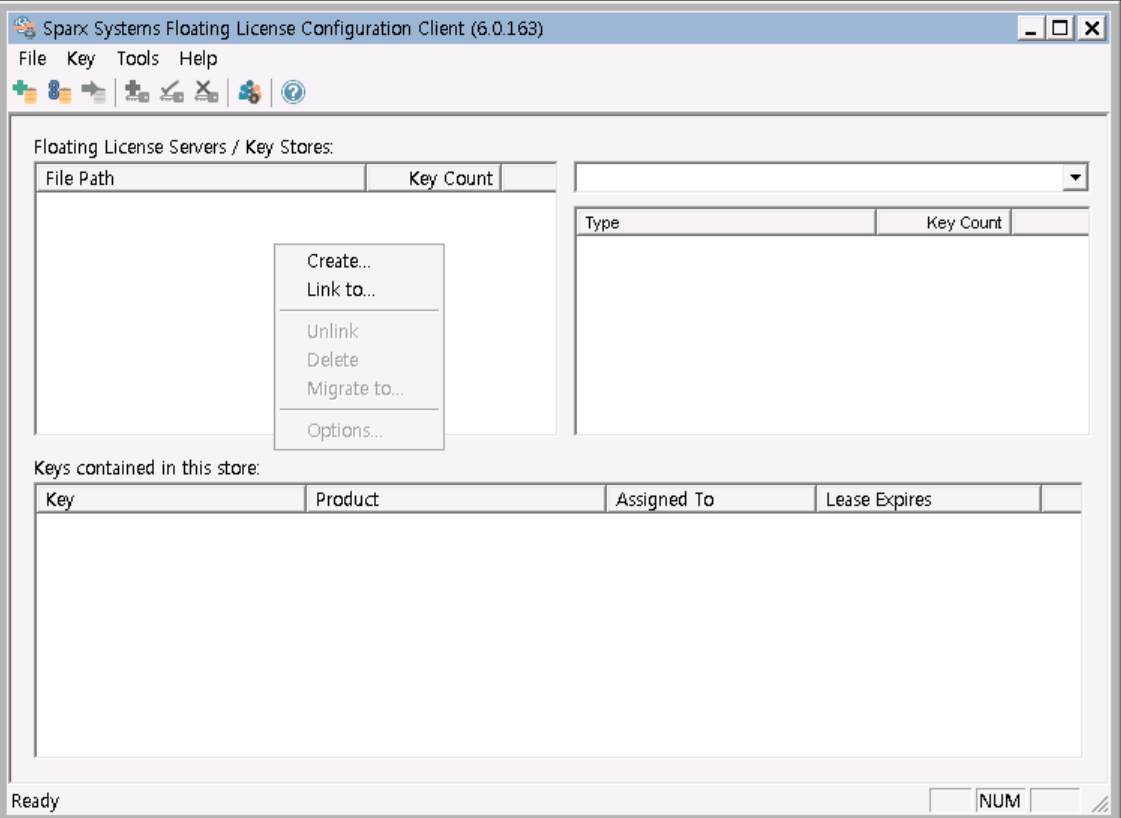The image size is (1121, 818).
Task: Click the NUM indicator in status bar
Action: click(x=999, y=801)
